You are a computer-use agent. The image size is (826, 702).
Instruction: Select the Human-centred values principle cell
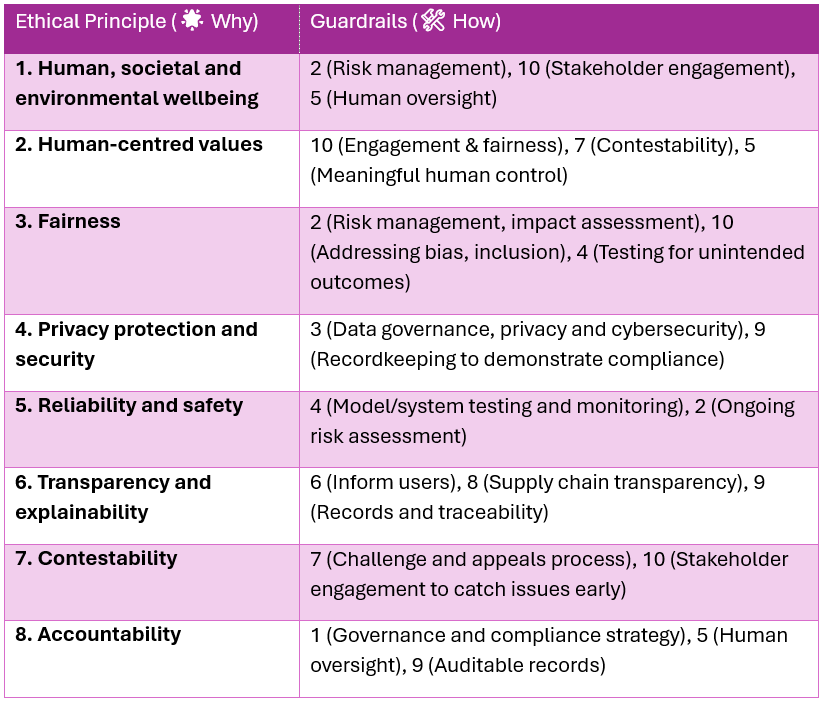[x=139, y=145]
